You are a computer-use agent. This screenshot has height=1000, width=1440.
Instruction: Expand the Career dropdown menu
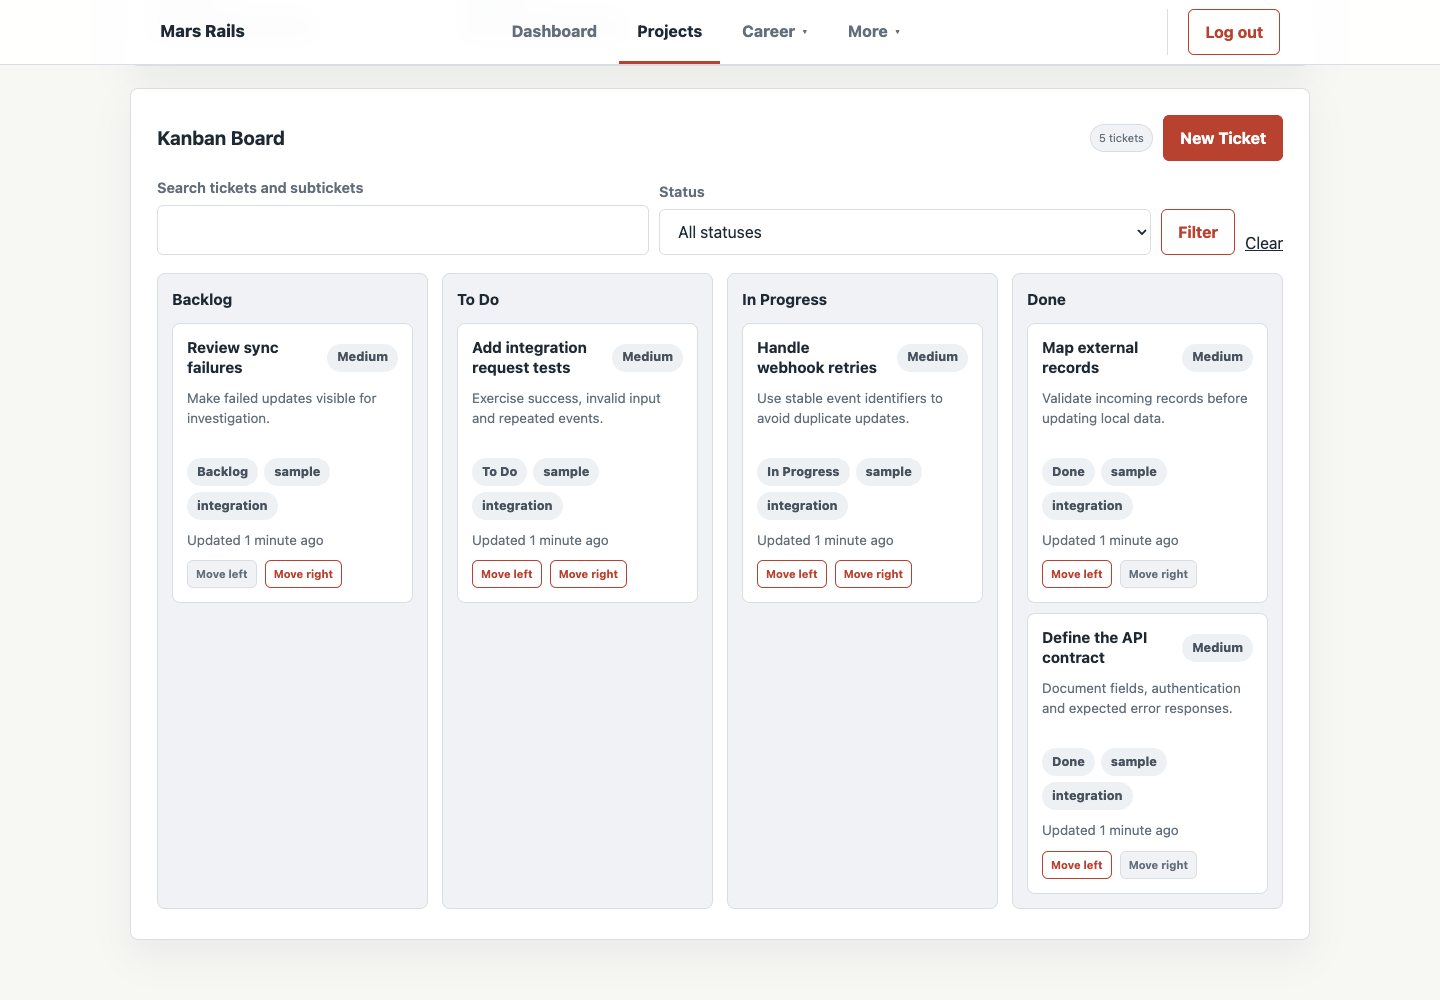click(774, 32)
